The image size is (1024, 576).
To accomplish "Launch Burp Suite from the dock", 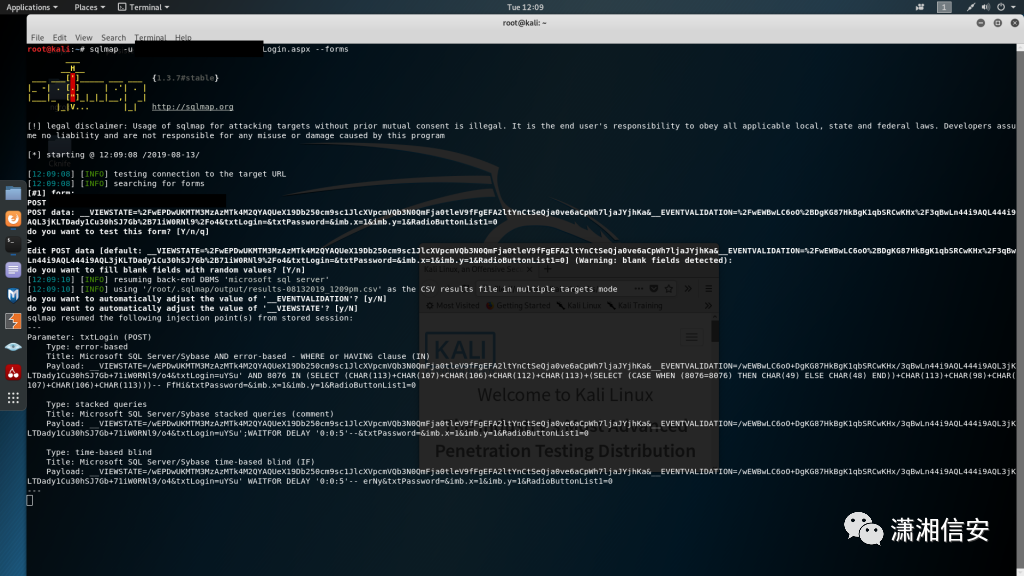I will (x=13, y=321).
